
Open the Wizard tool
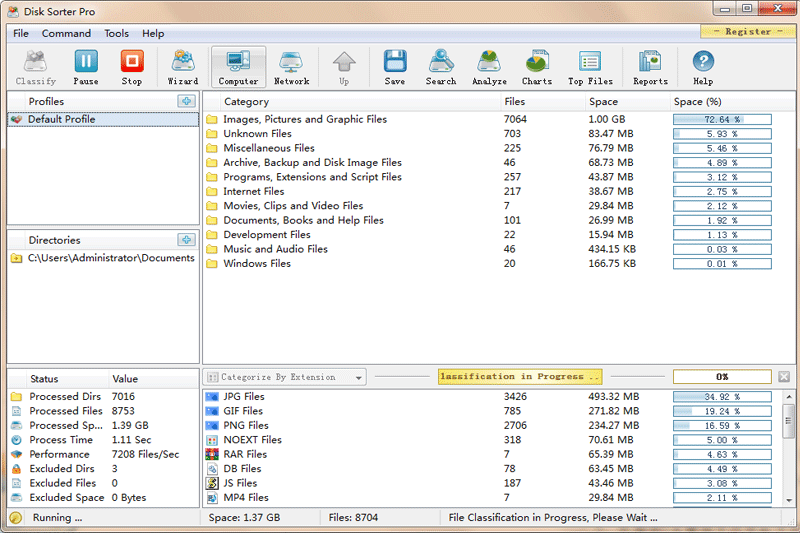[x=183, y=67]
